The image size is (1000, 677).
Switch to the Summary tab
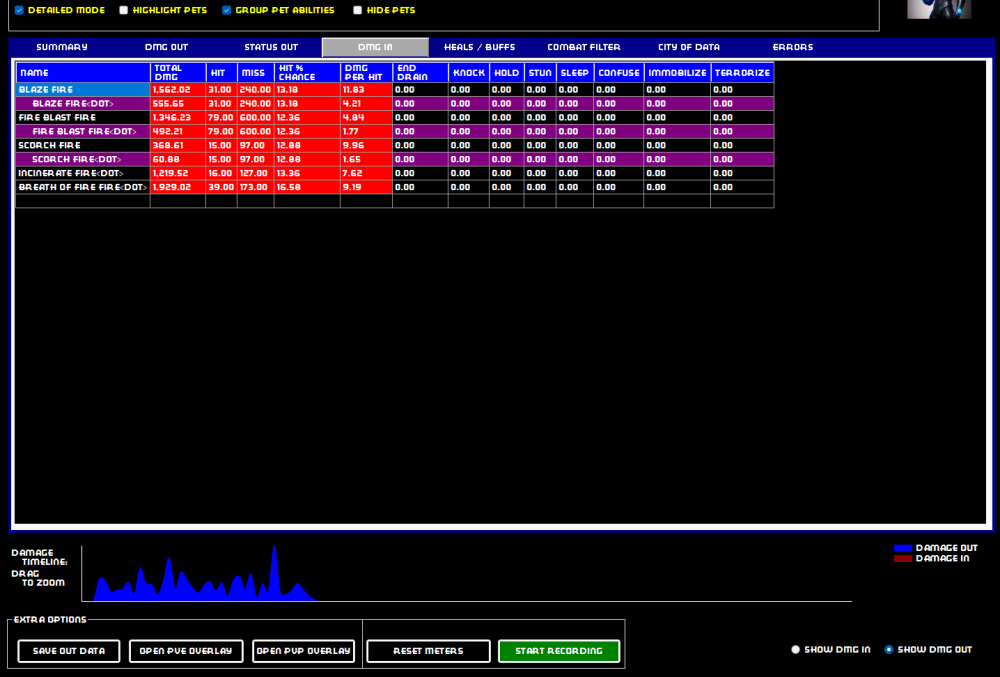(x=62, y=47)
